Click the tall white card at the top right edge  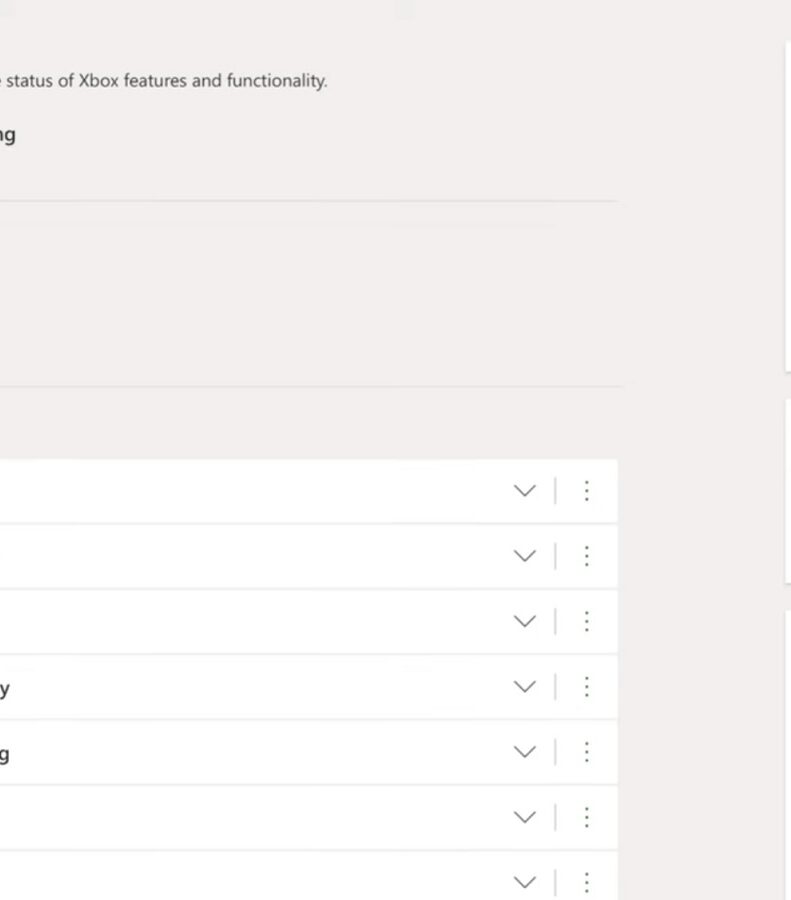pyautogui.click(x=788, y=208)
